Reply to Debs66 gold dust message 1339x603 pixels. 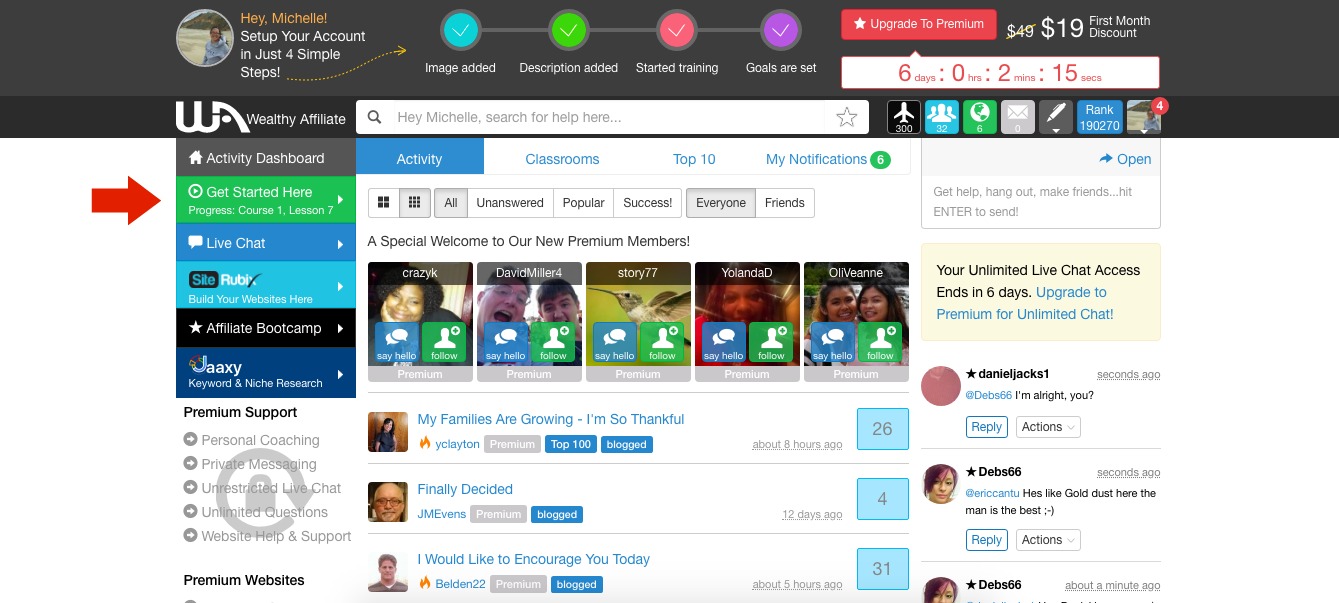pyautogui.click(x=986, y=540)
